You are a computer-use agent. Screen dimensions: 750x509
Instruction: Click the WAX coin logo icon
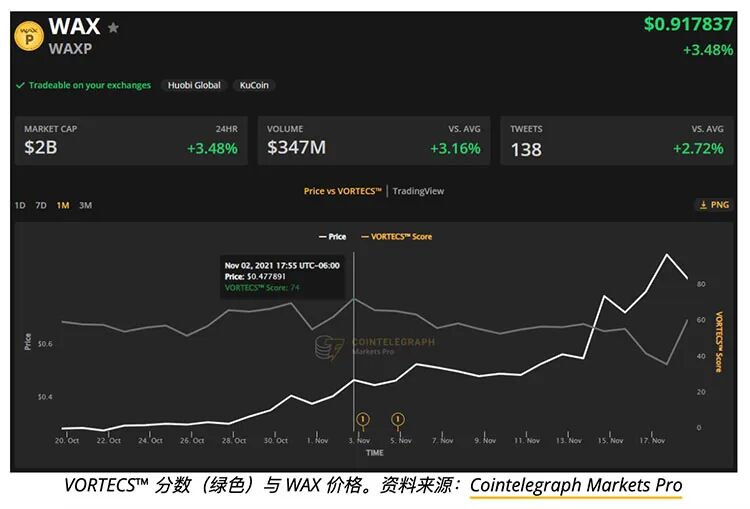[x=29, y=35]
